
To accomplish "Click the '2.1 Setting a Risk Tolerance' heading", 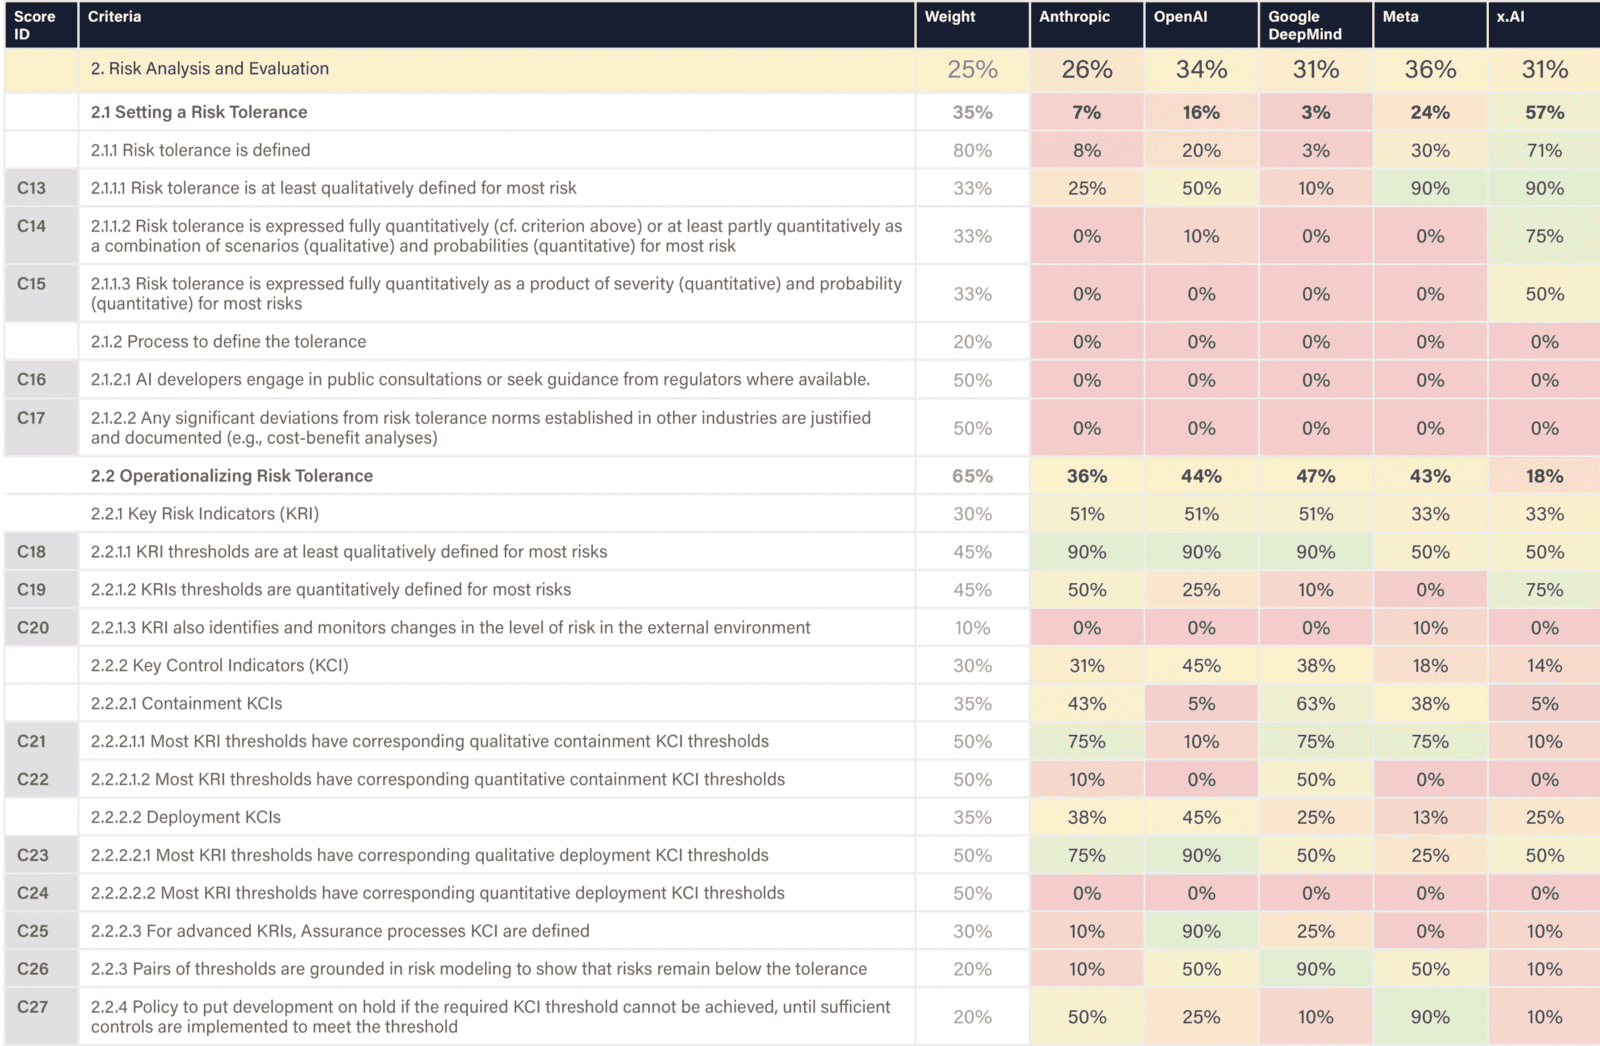I will 199,112.
